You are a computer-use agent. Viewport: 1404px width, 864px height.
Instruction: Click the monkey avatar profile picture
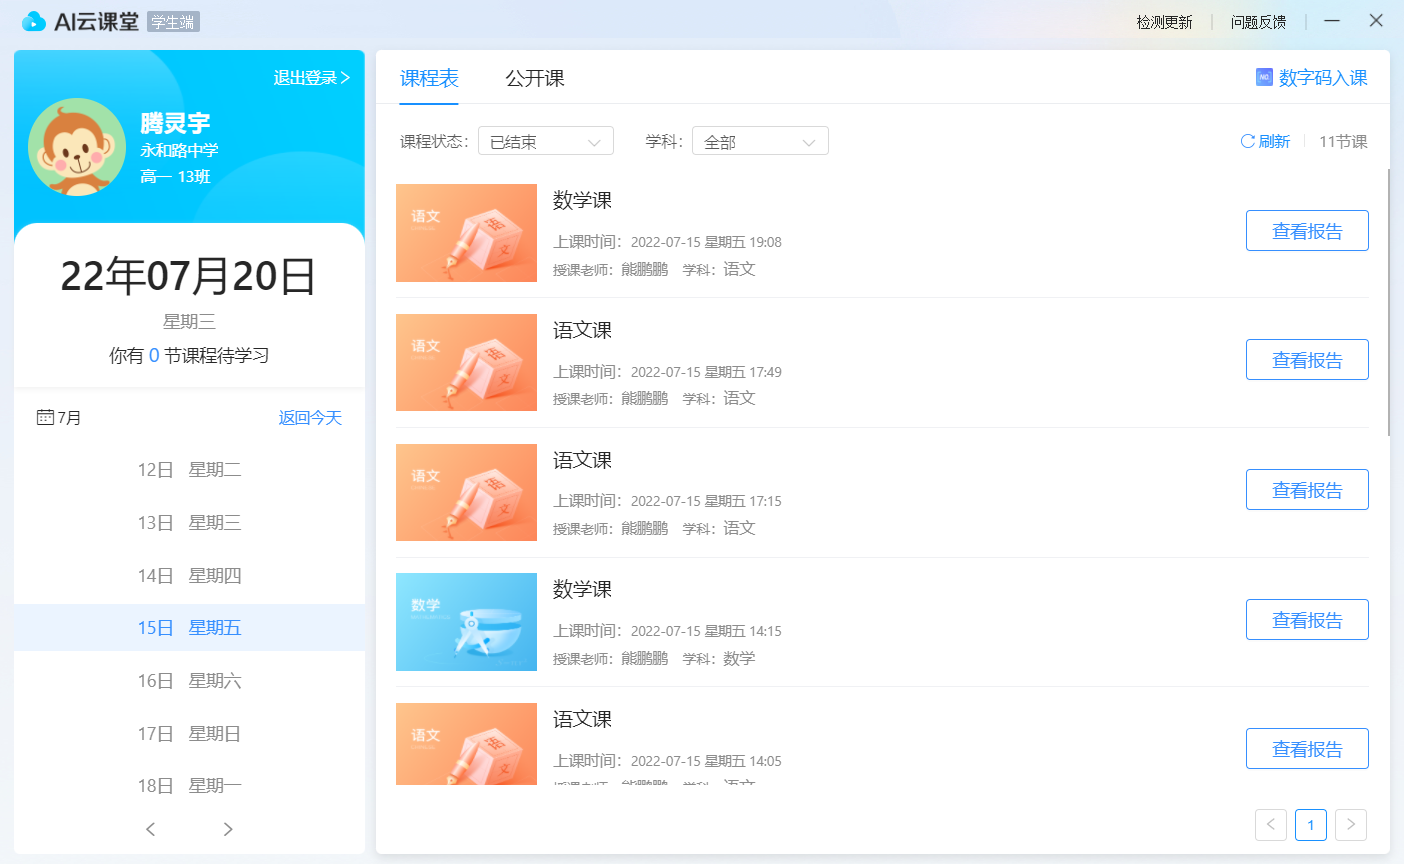pos(77,147)
